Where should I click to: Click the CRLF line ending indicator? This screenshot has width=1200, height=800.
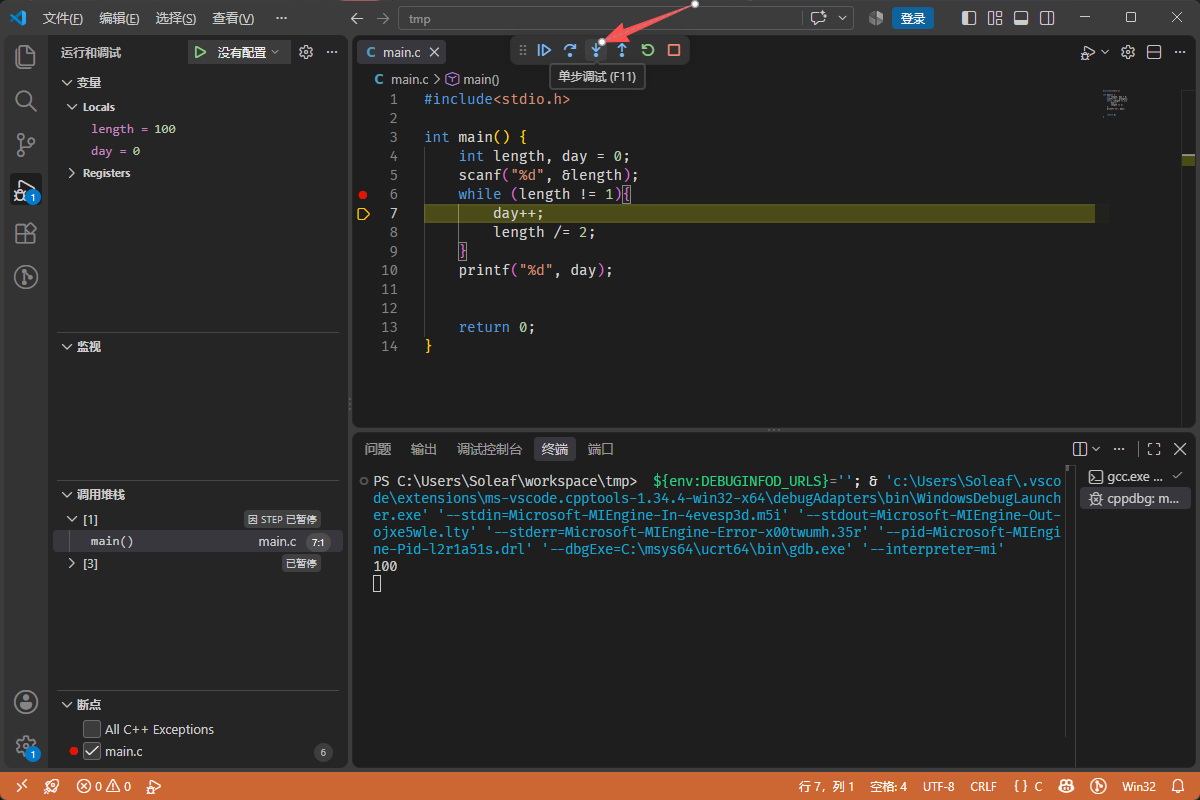pos(983,787)
